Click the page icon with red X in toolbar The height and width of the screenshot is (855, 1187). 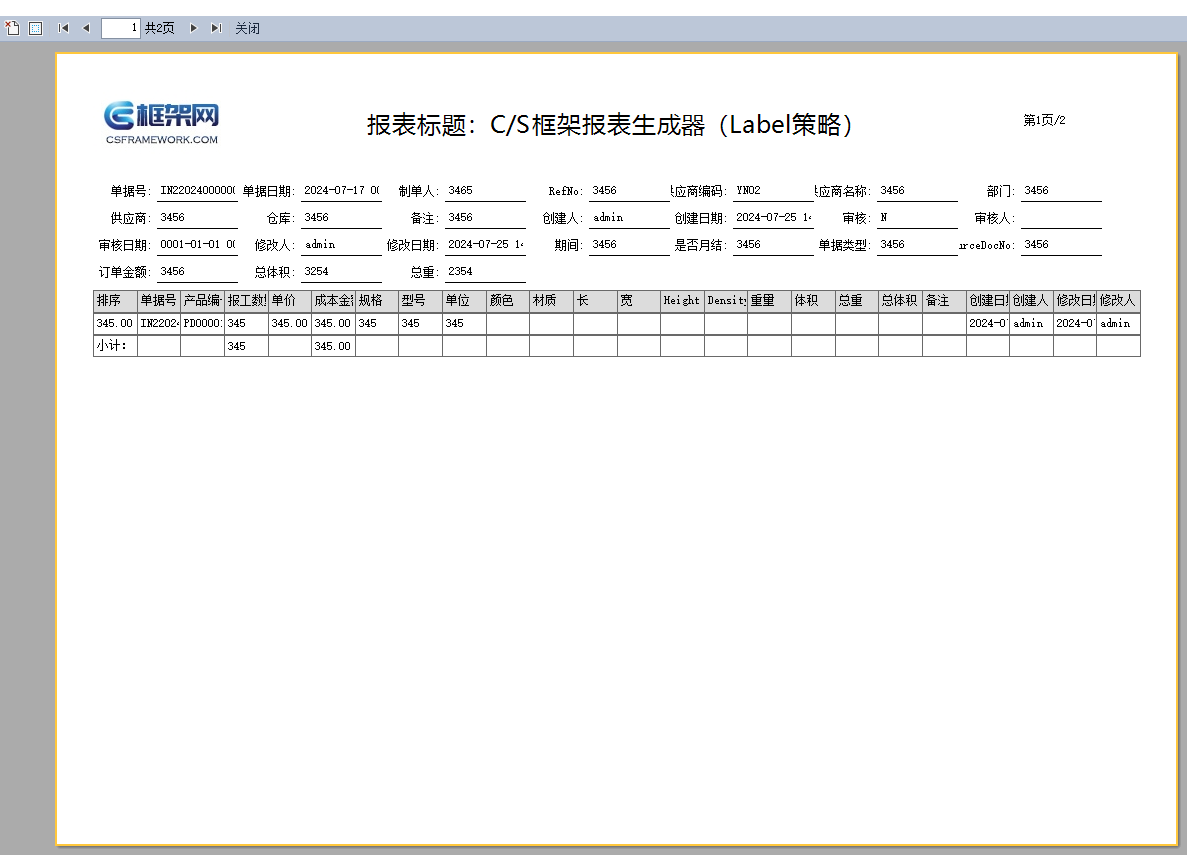pos(12,28)
